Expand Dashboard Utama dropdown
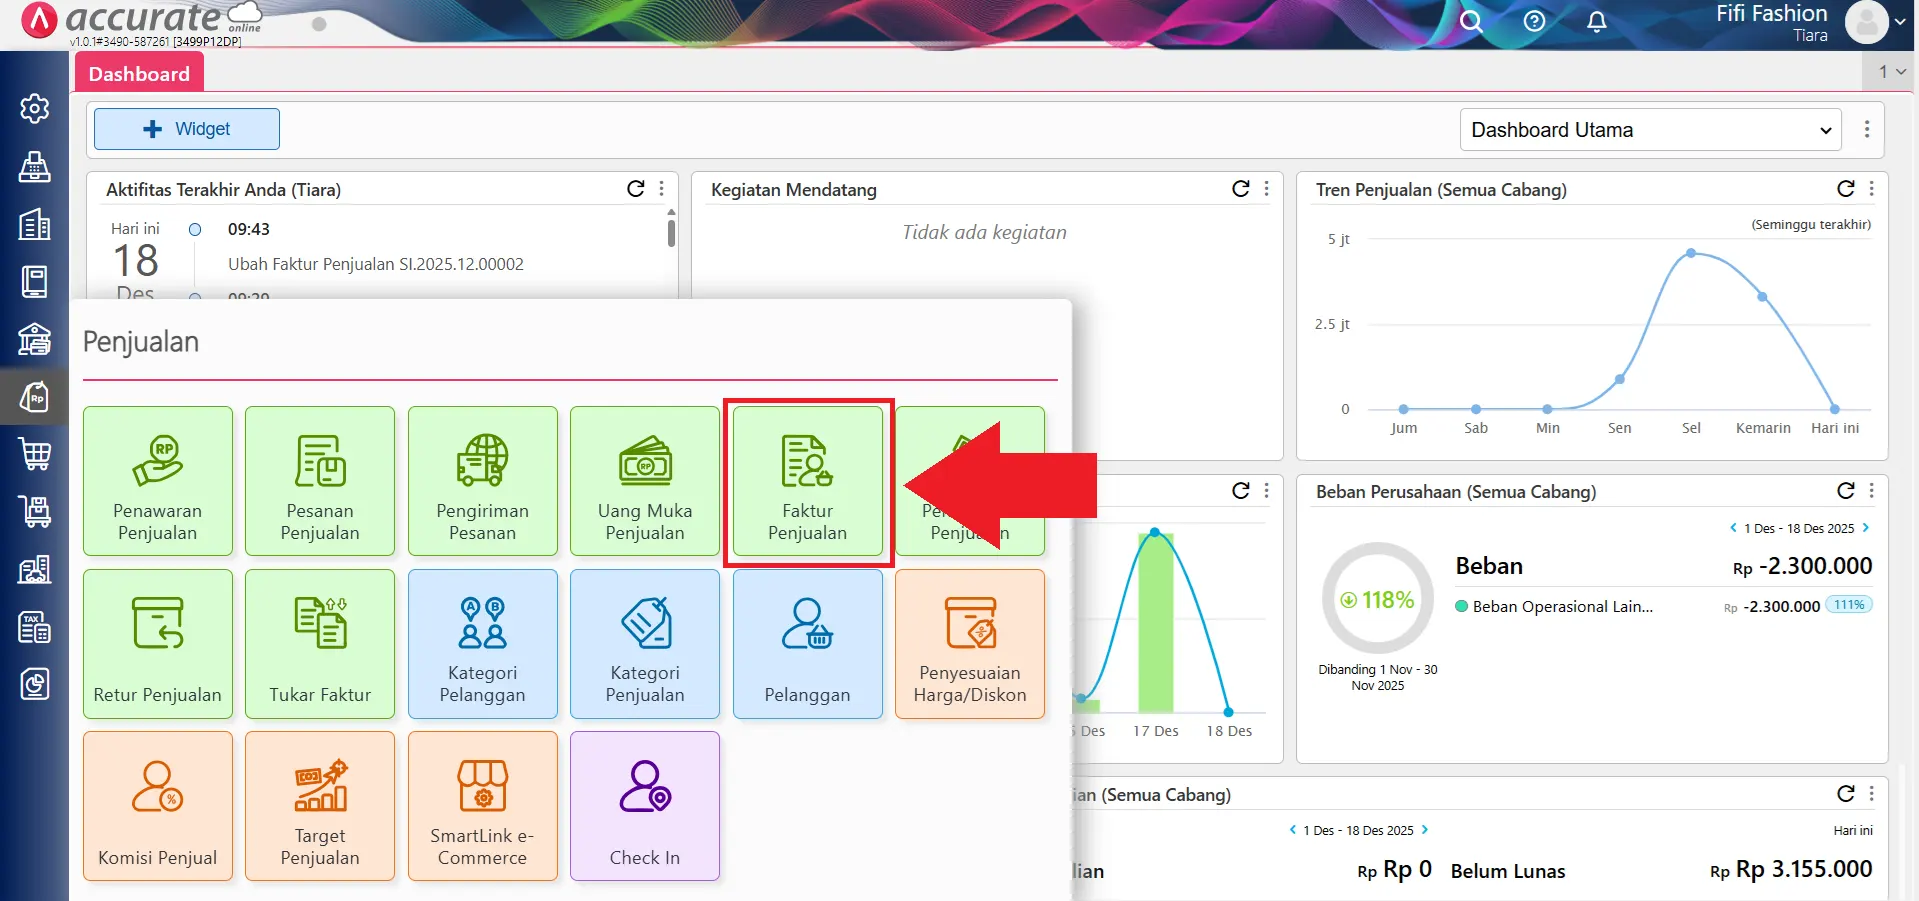The height and width of the screenshot is (901, 1919). coord(1650,130)
